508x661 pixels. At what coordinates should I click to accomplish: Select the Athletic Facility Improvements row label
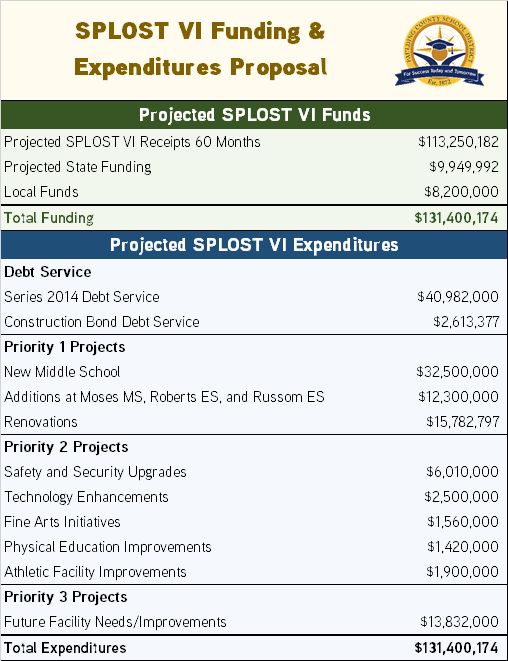95,572
